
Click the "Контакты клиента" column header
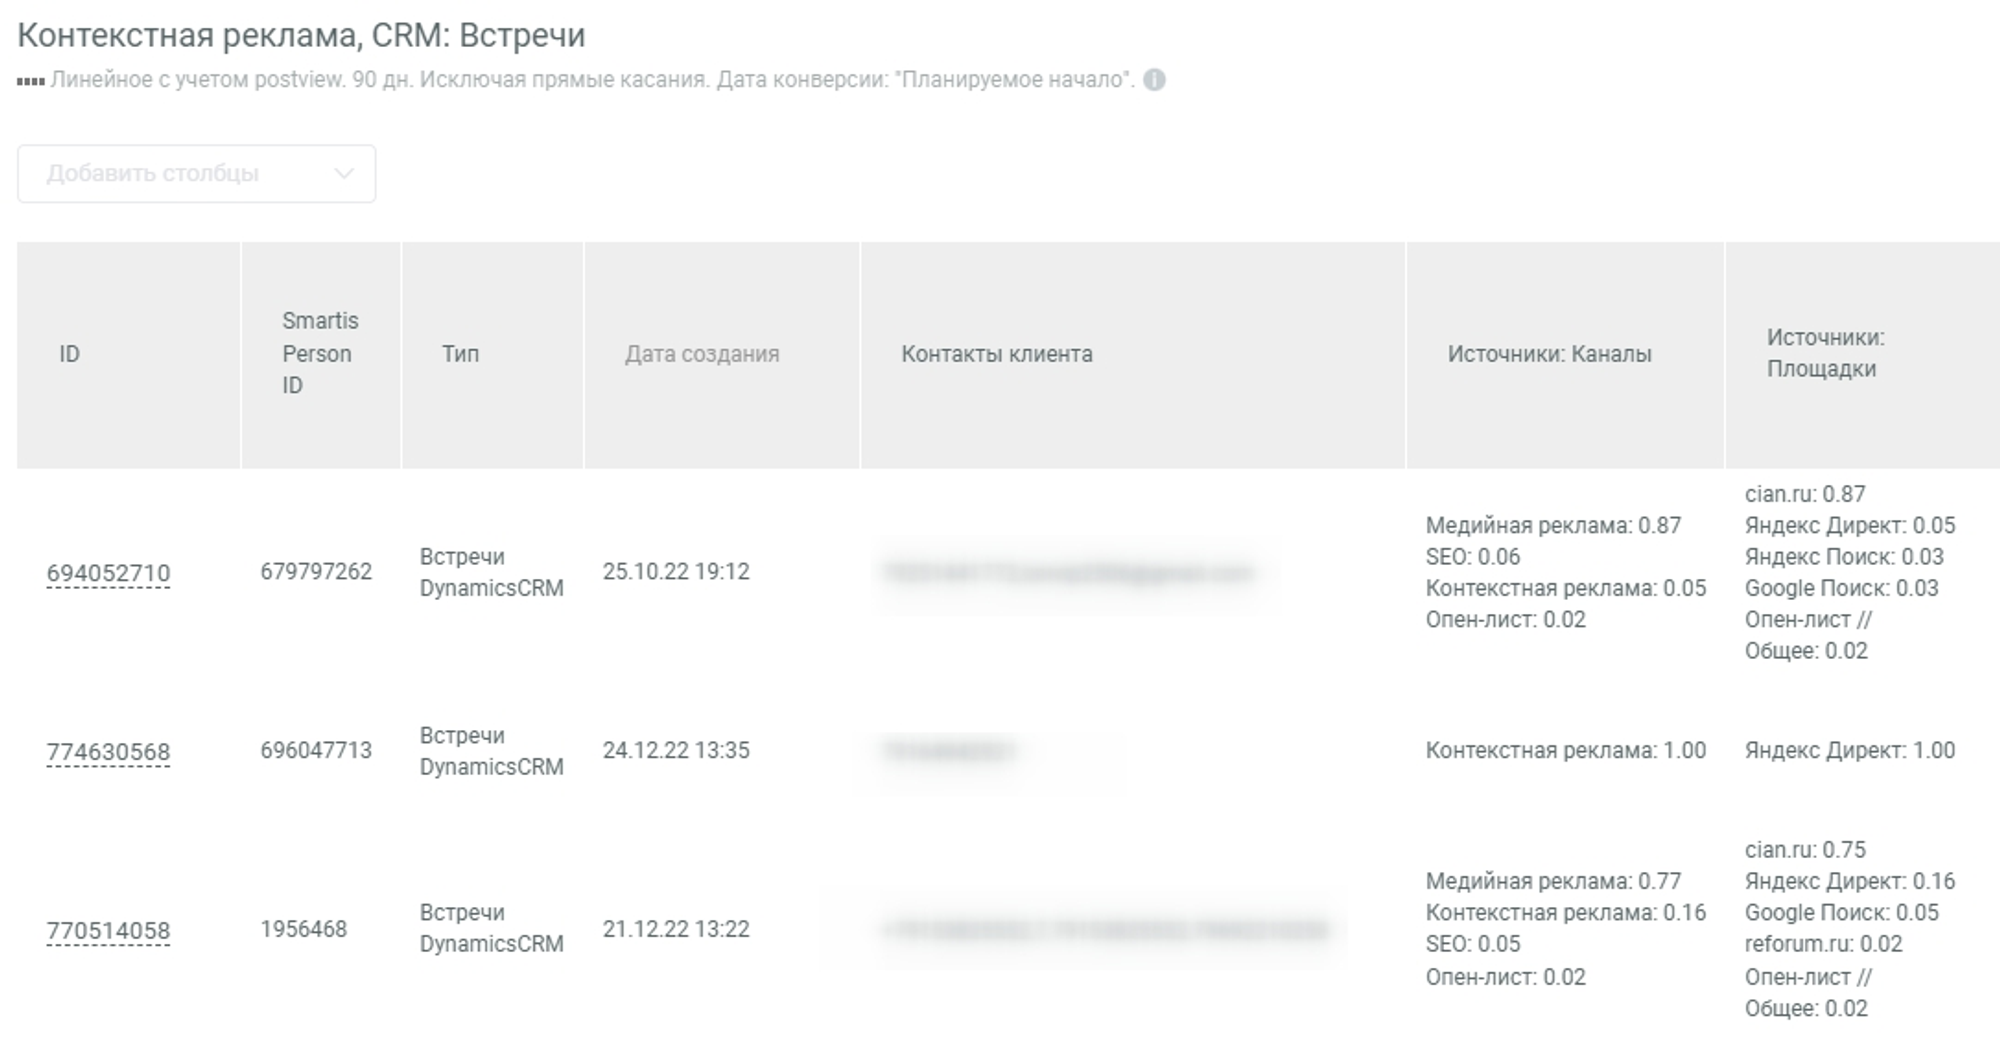pos(996,354)
